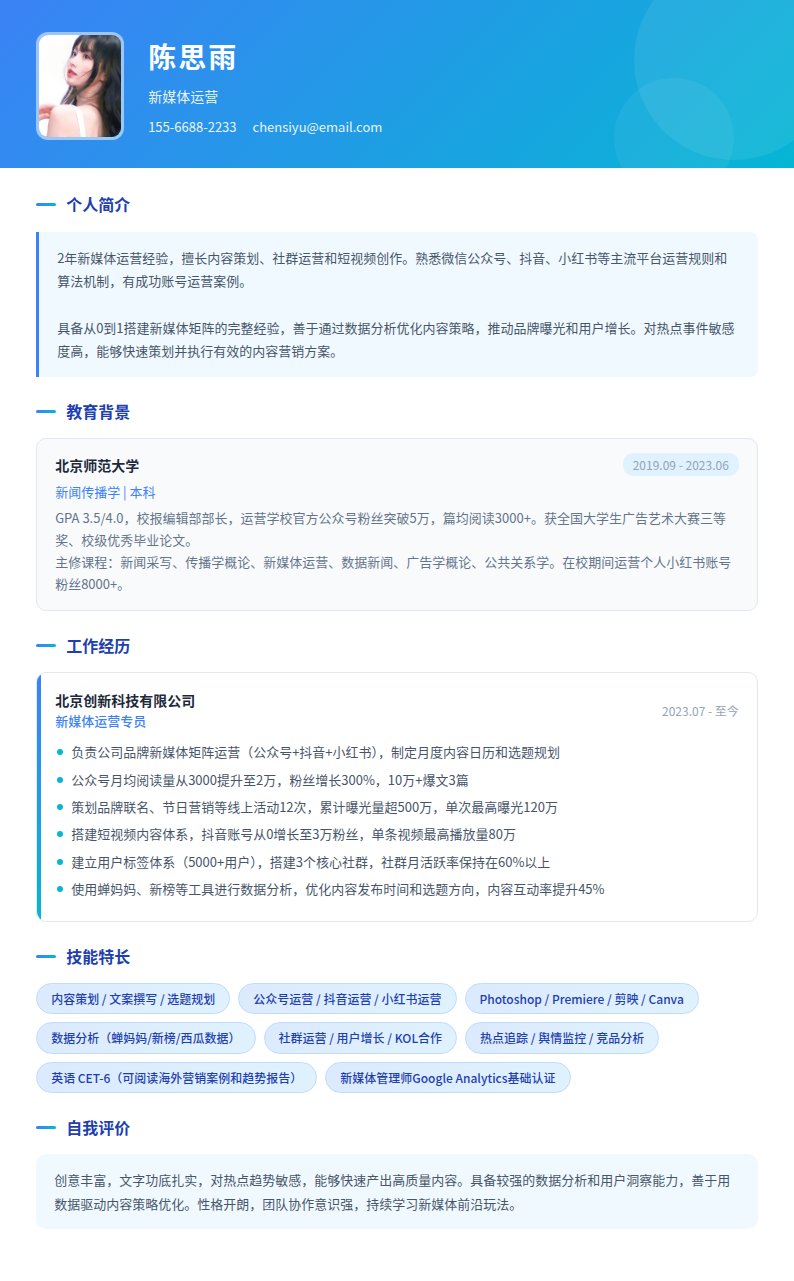The width and height of the screenshot is (794, 1281).
Task: Click the position 新媒体运营专员
Action: [x=101, y=722]
